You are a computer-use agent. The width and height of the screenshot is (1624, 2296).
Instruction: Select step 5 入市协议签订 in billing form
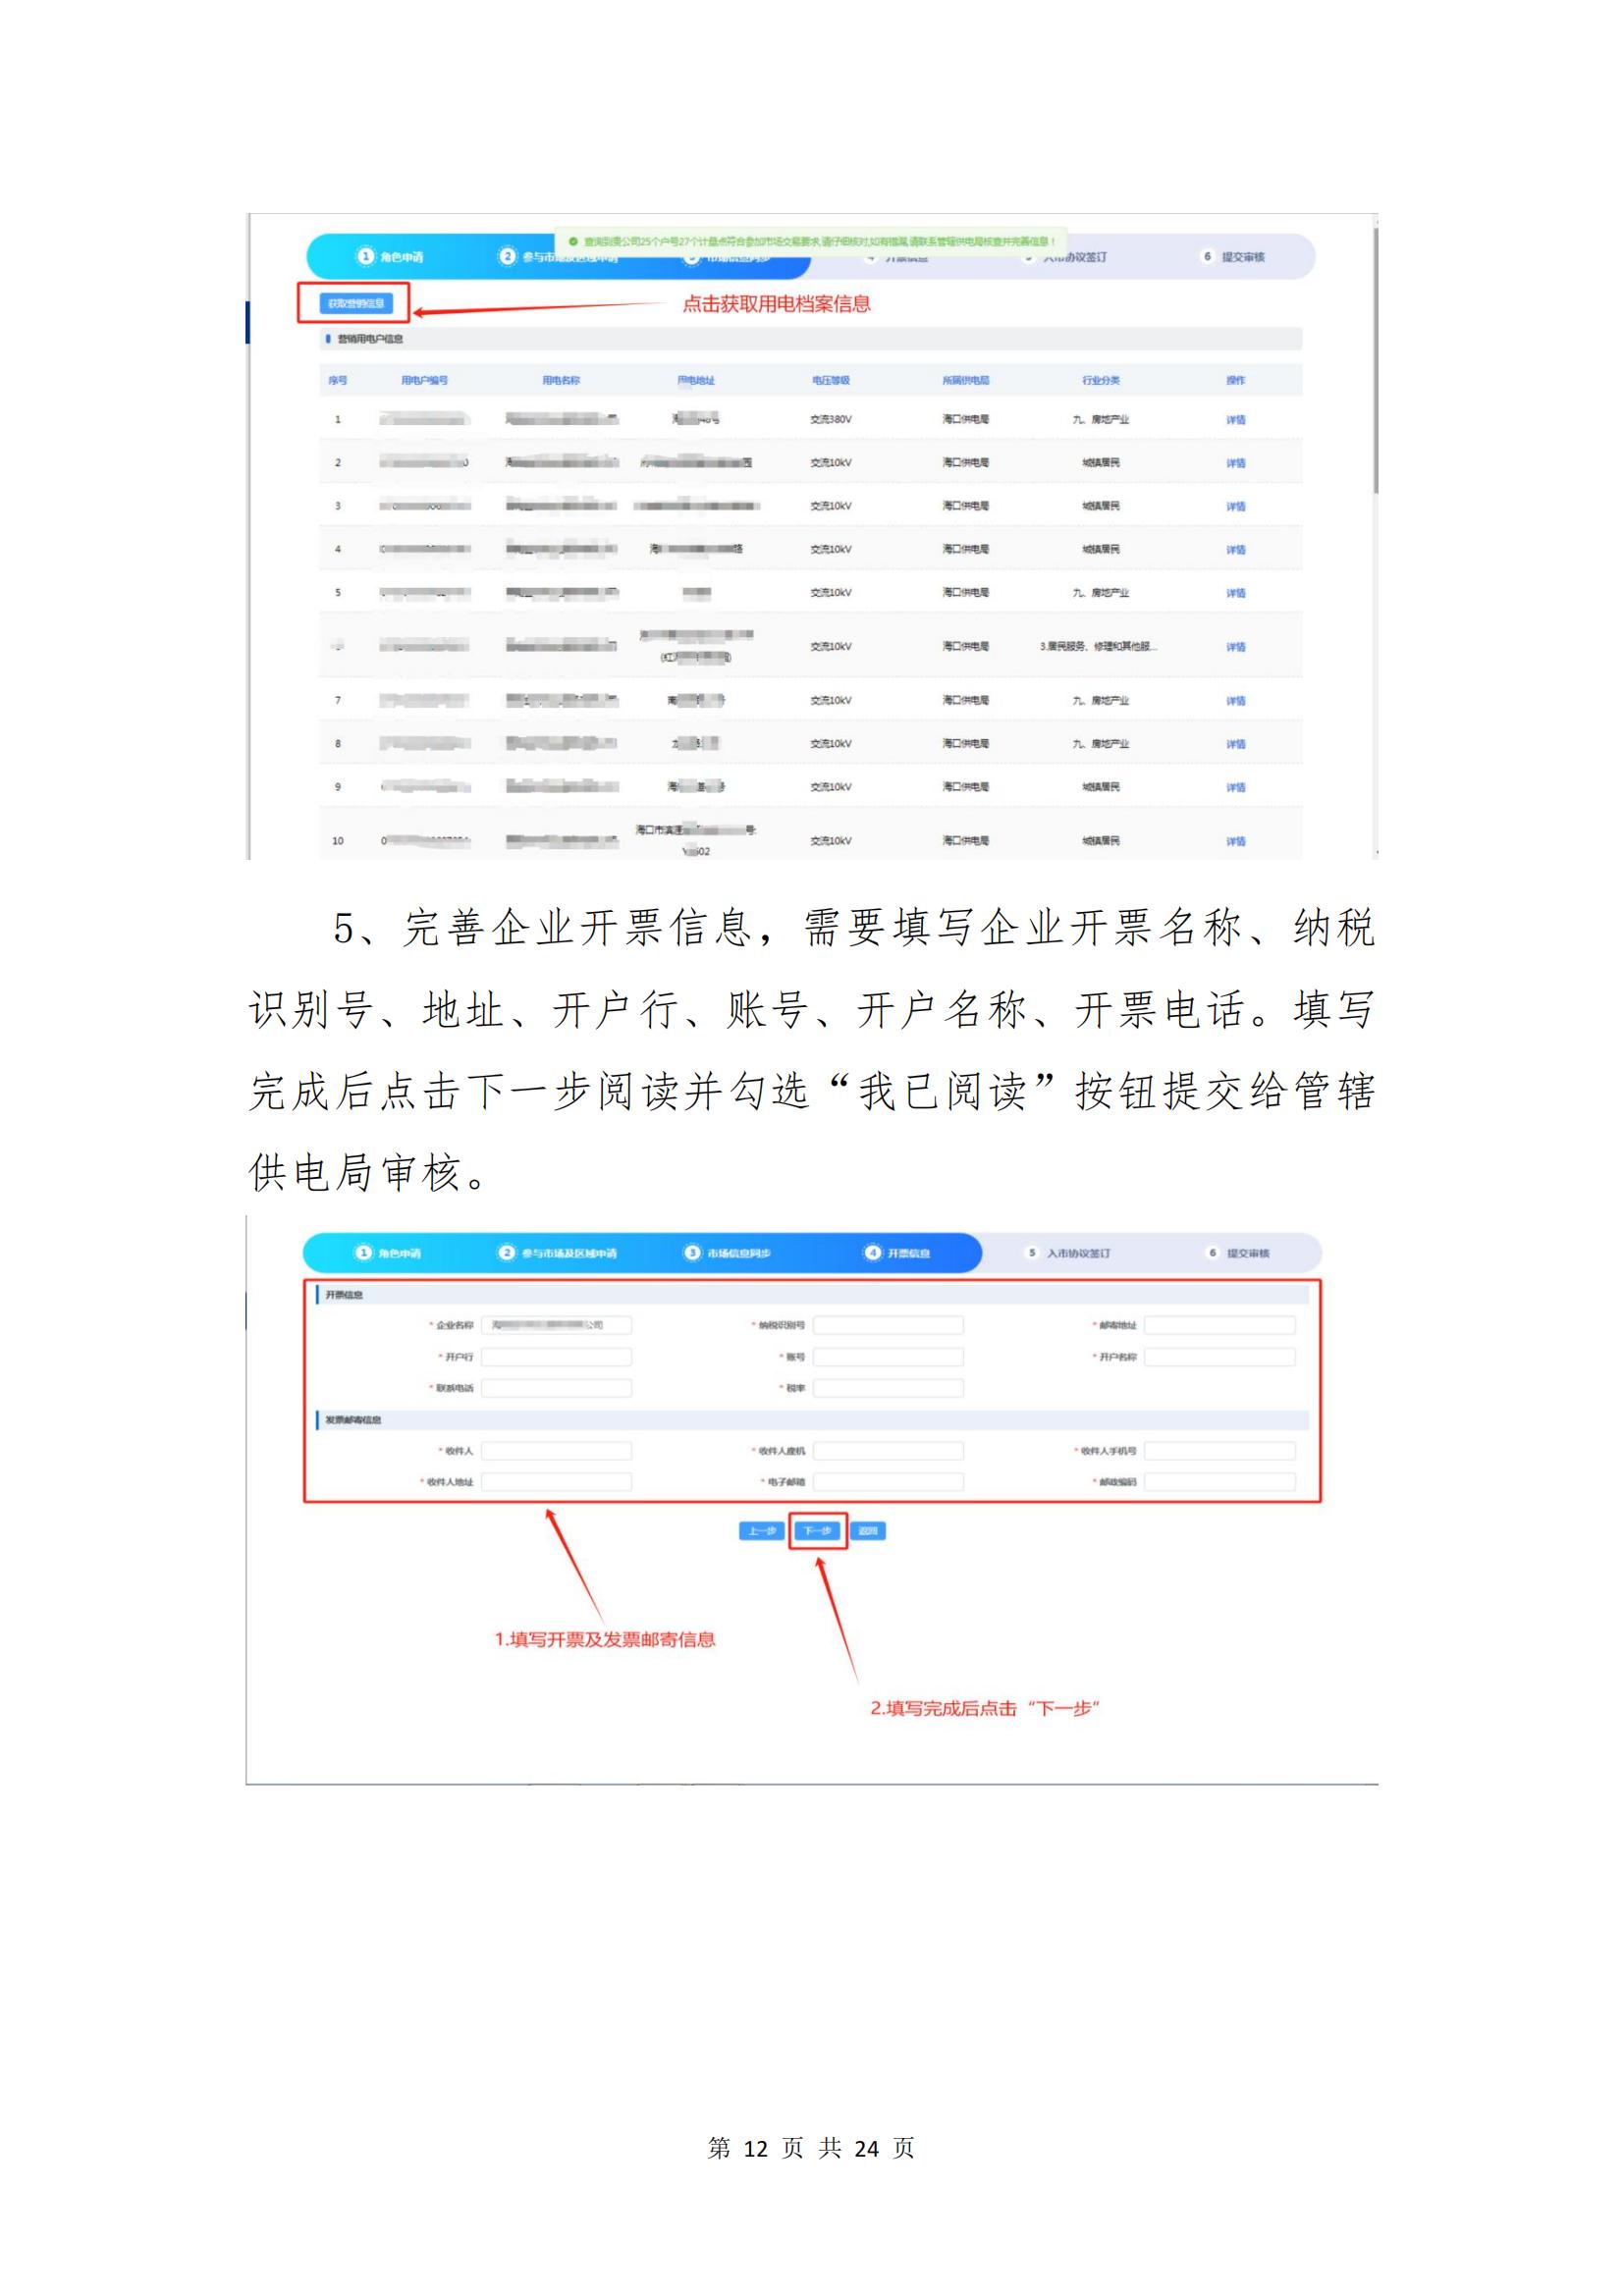(x=1068, y=1253)
